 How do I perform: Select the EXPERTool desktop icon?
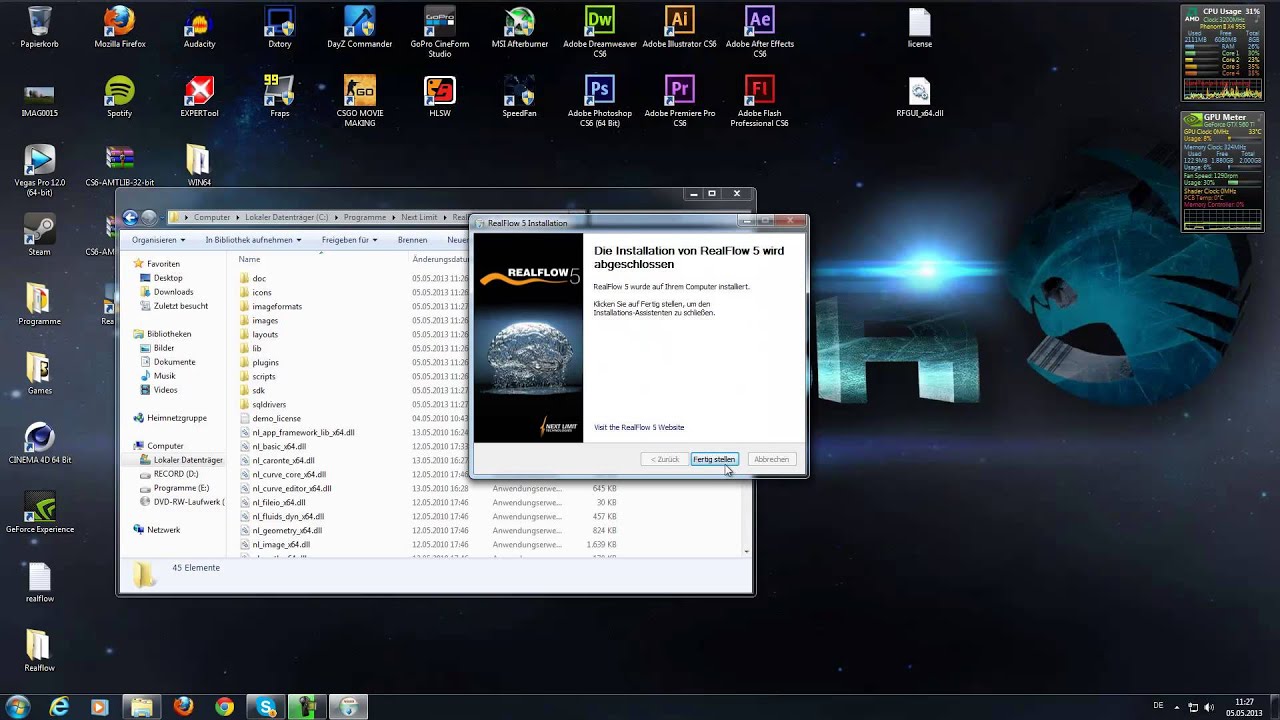200,97
